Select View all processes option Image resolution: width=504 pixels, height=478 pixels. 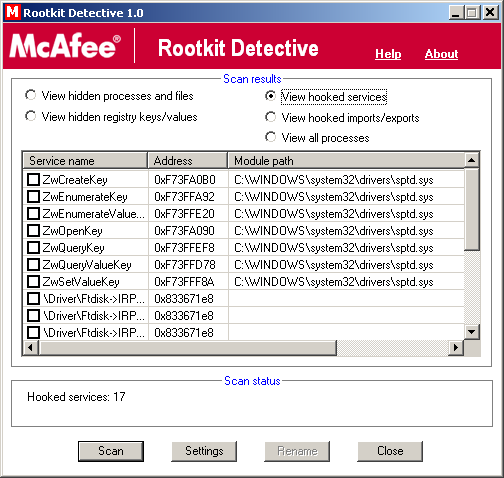coord(317,138)
